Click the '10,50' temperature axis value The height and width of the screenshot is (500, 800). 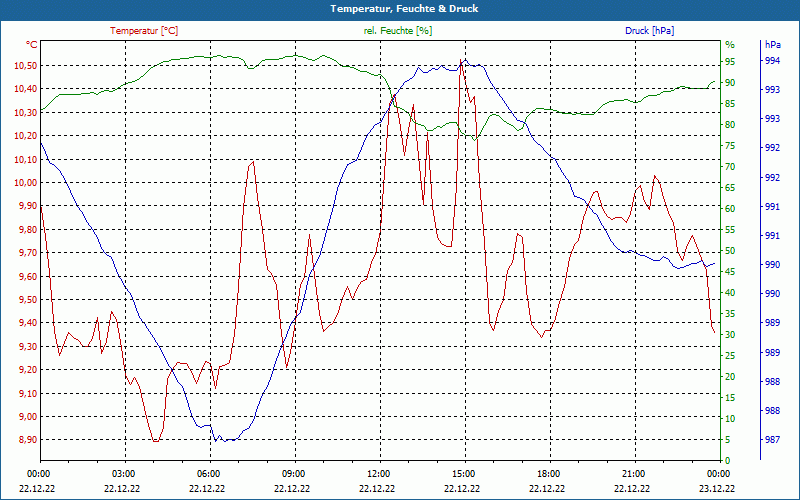[26, 65]
